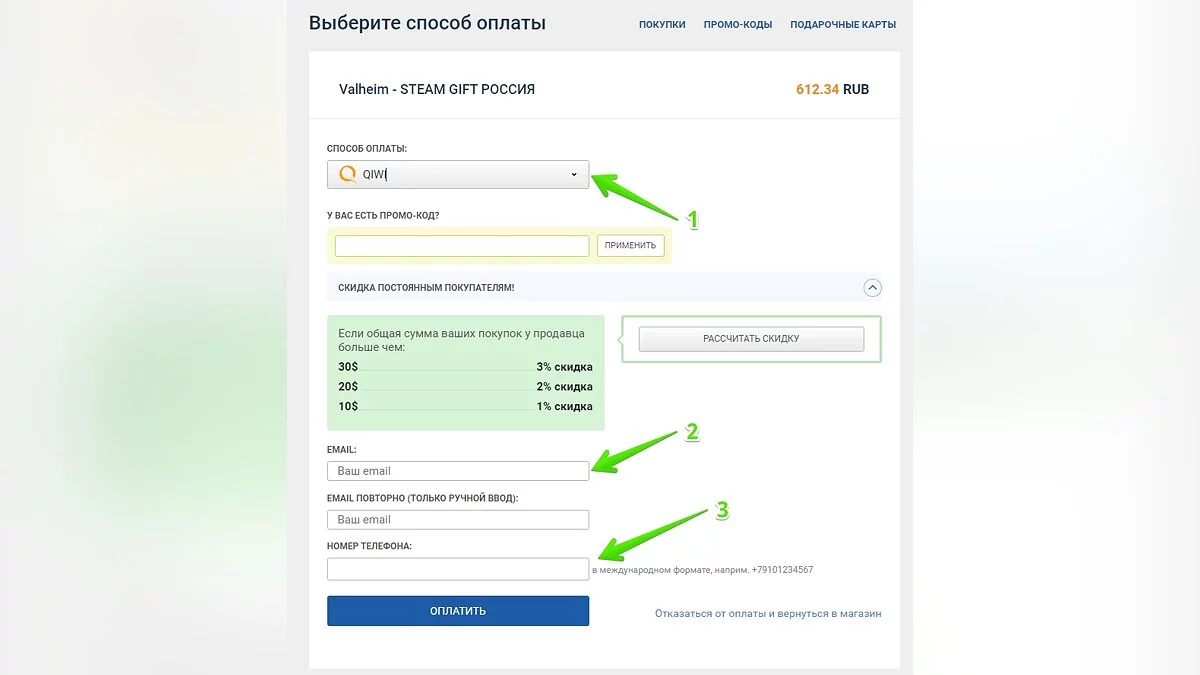The image size is (1200, 675).
Task: Click the 30$ 3% скидка discount row
Action: 465,367
